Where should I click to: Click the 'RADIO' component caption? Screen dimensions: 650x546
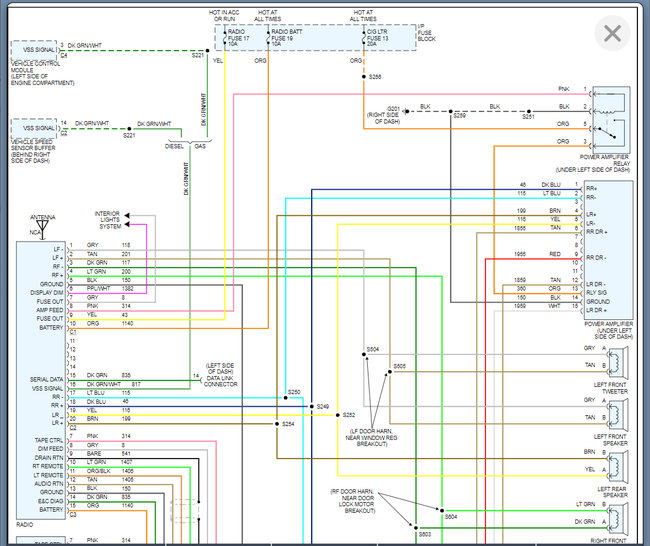pyautogui.click(x=25, y=524)
